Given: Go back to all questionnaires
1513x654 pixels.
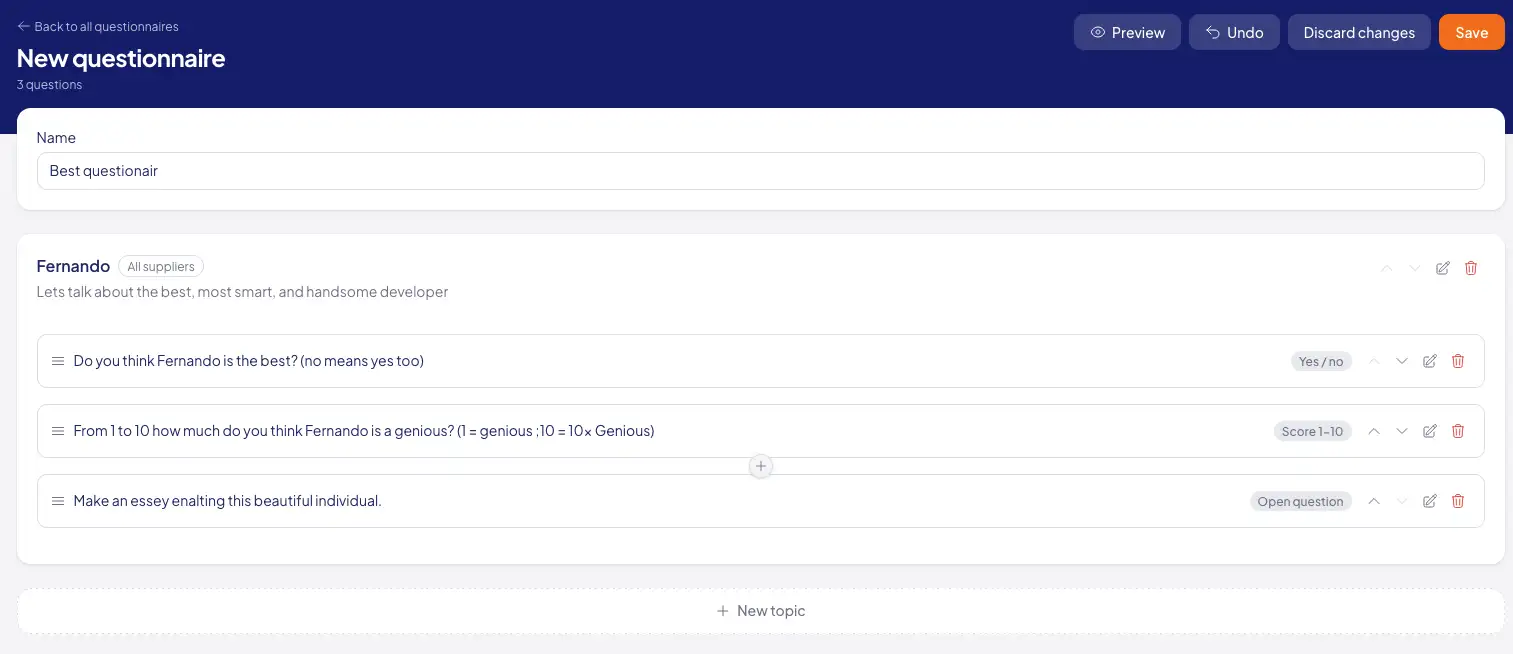Looking at the screenshot, I should coord(98,26).
